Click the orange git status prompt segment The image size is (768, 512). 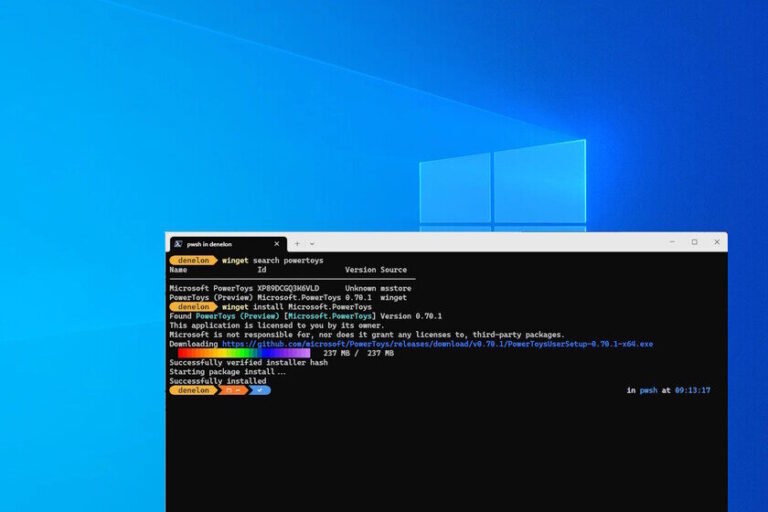pyautogui.click(x=234, y=390)
